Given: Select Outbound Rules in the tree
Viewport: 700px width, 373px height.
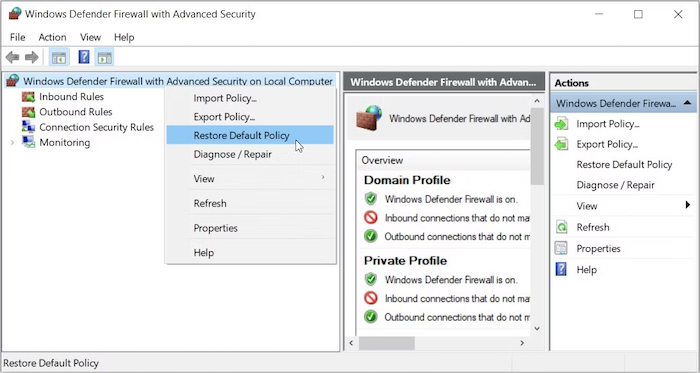Looking at the screenshot, I should point(76,112).
